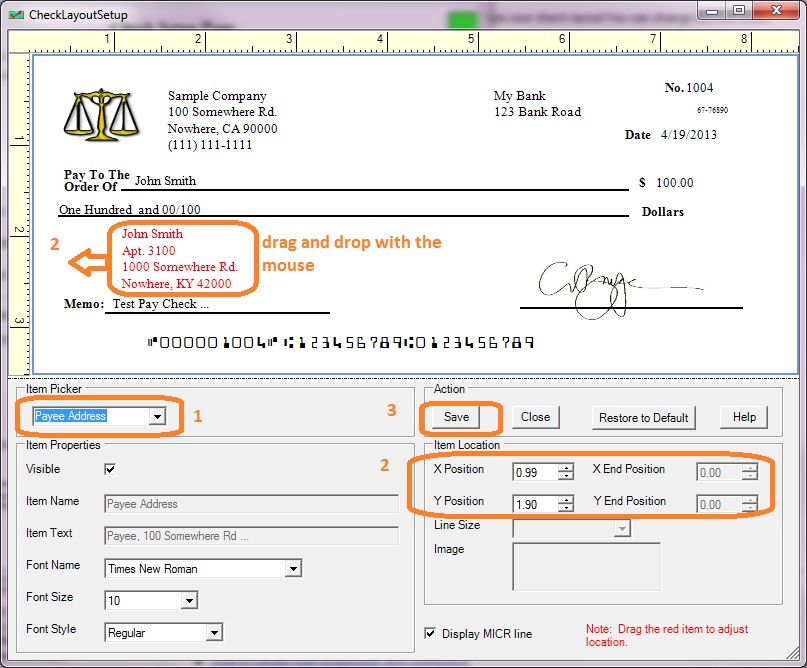Click the MICR number line on the check
807x668 pixels.
coord(341,343)
